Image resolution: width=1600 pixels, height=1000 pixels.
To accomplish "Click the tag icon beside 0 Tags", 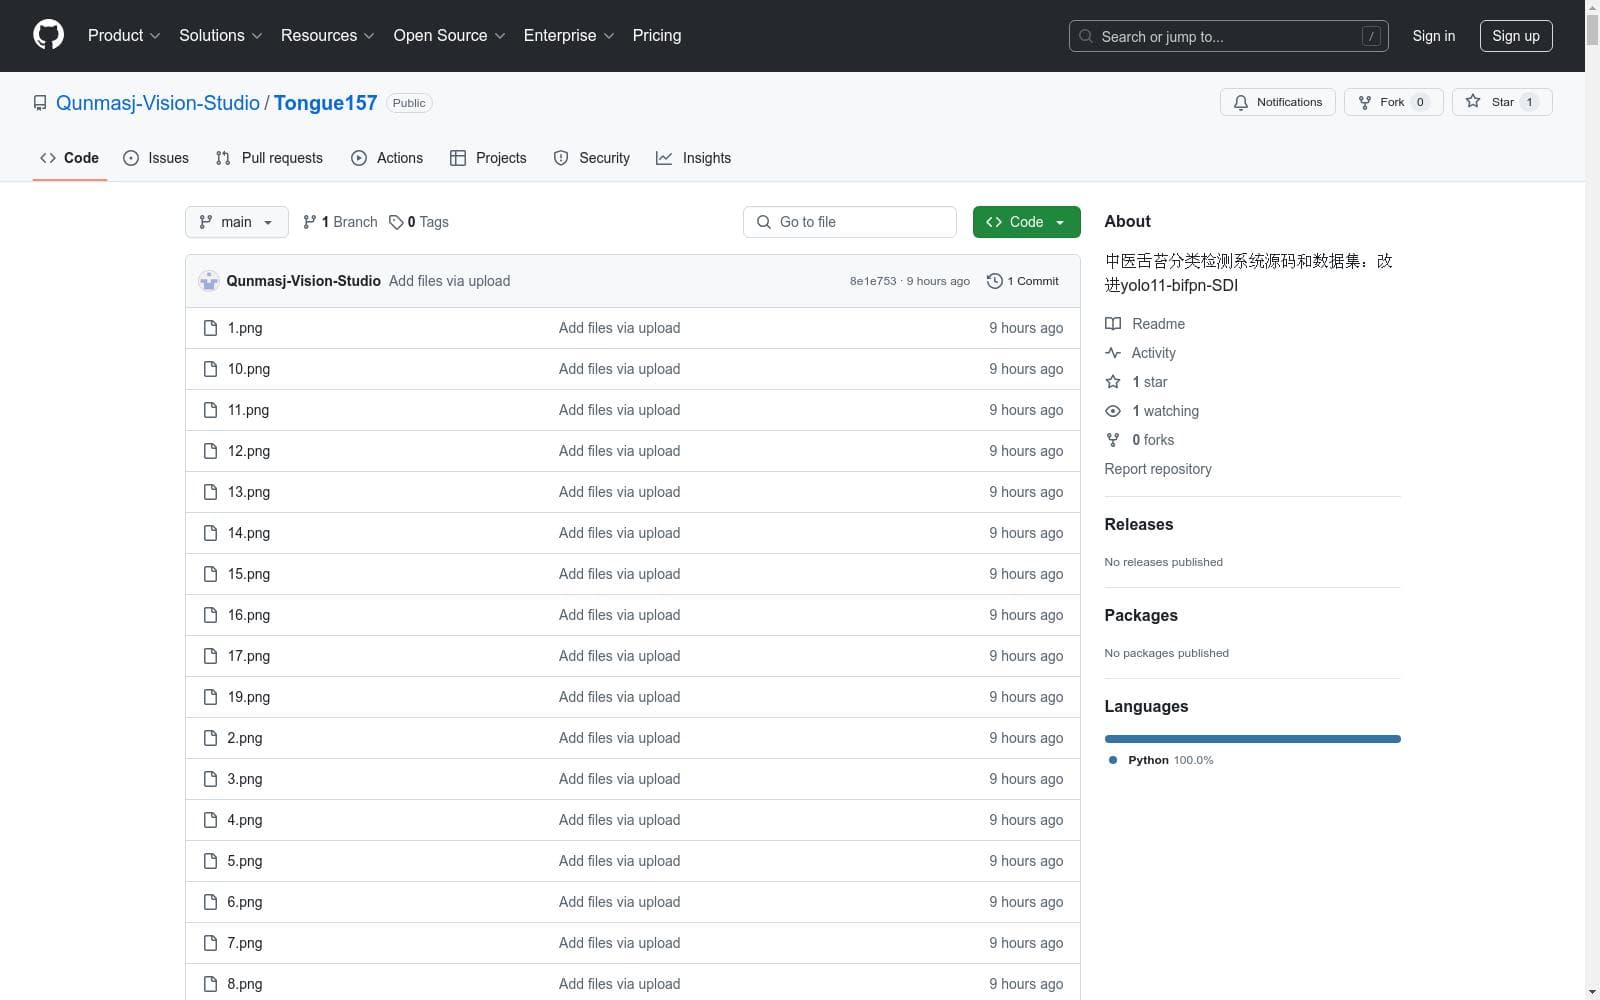I will (396, 222).
